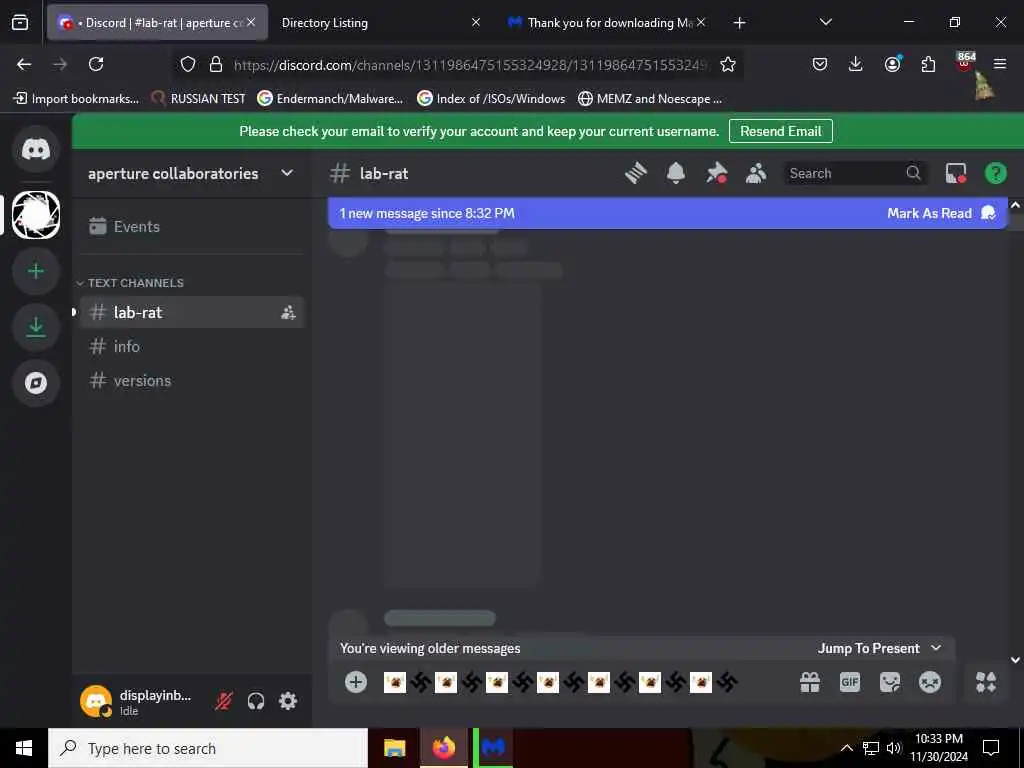Screen dimensions: 1024x768
Task: Click the site padlock icon
Action: (x=216, y=64)
